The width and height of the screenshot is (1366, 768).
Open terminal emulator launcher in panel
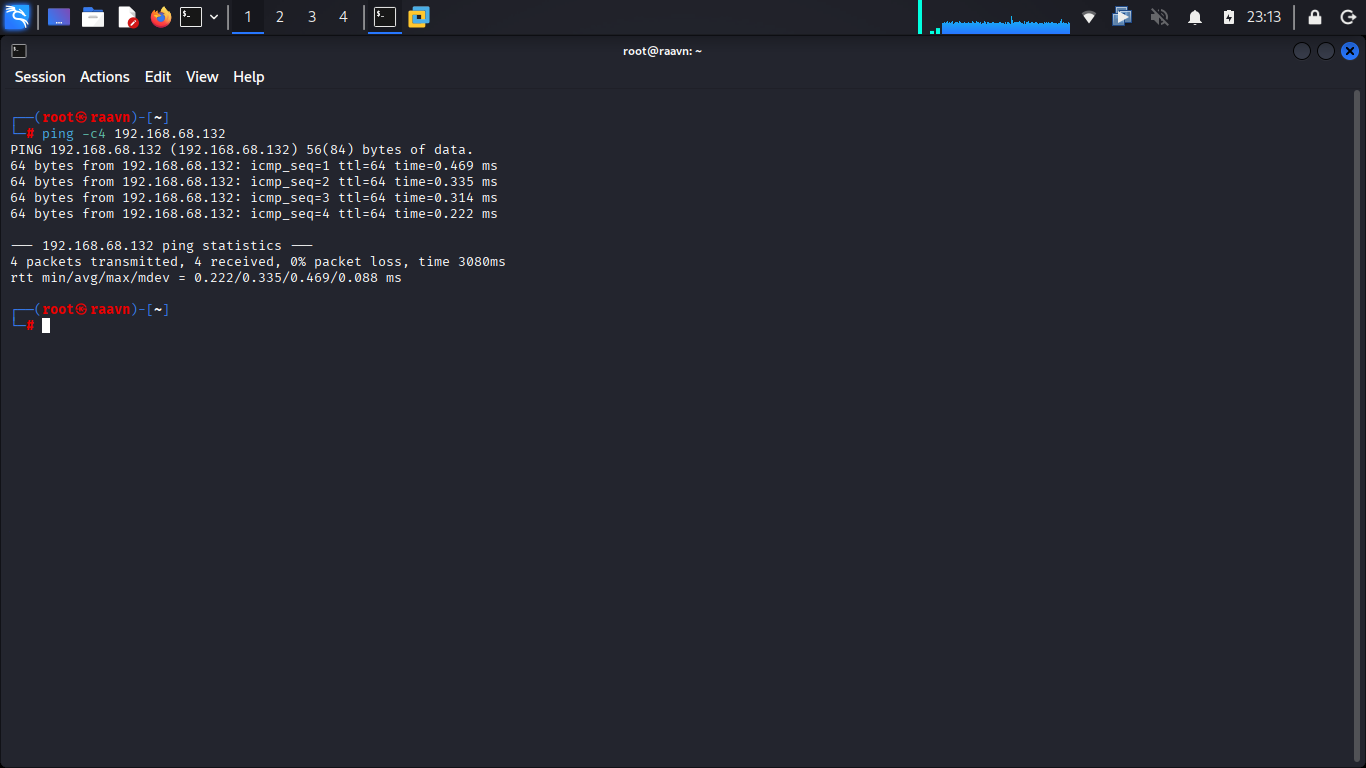pos(191,17)
